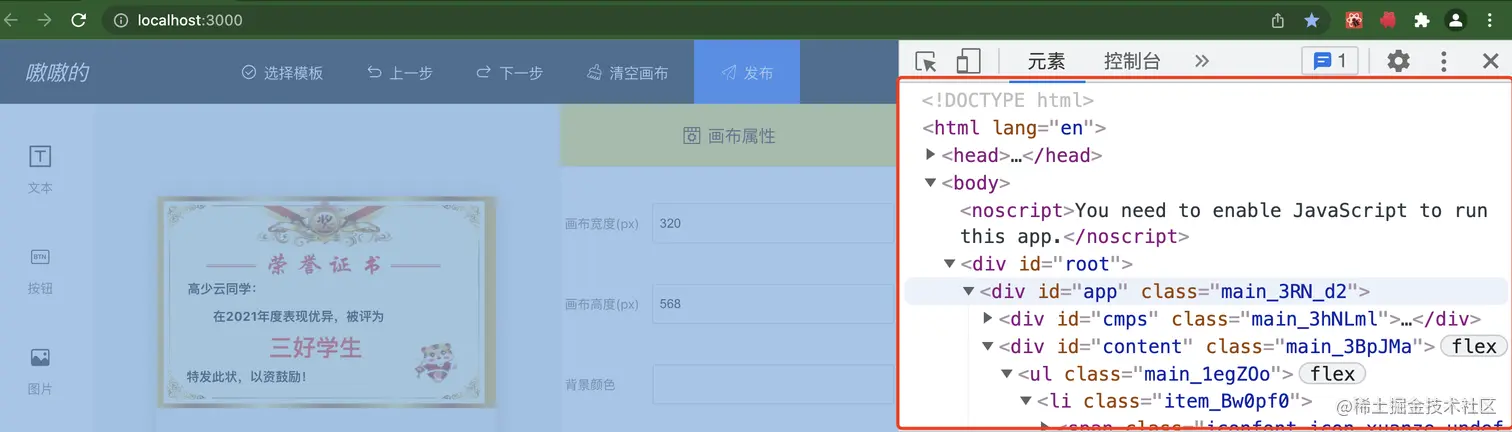Viewport: 1512px width, 432px height.
Task: Collapse the body node in DOM tree
Action: coord(931,182)
